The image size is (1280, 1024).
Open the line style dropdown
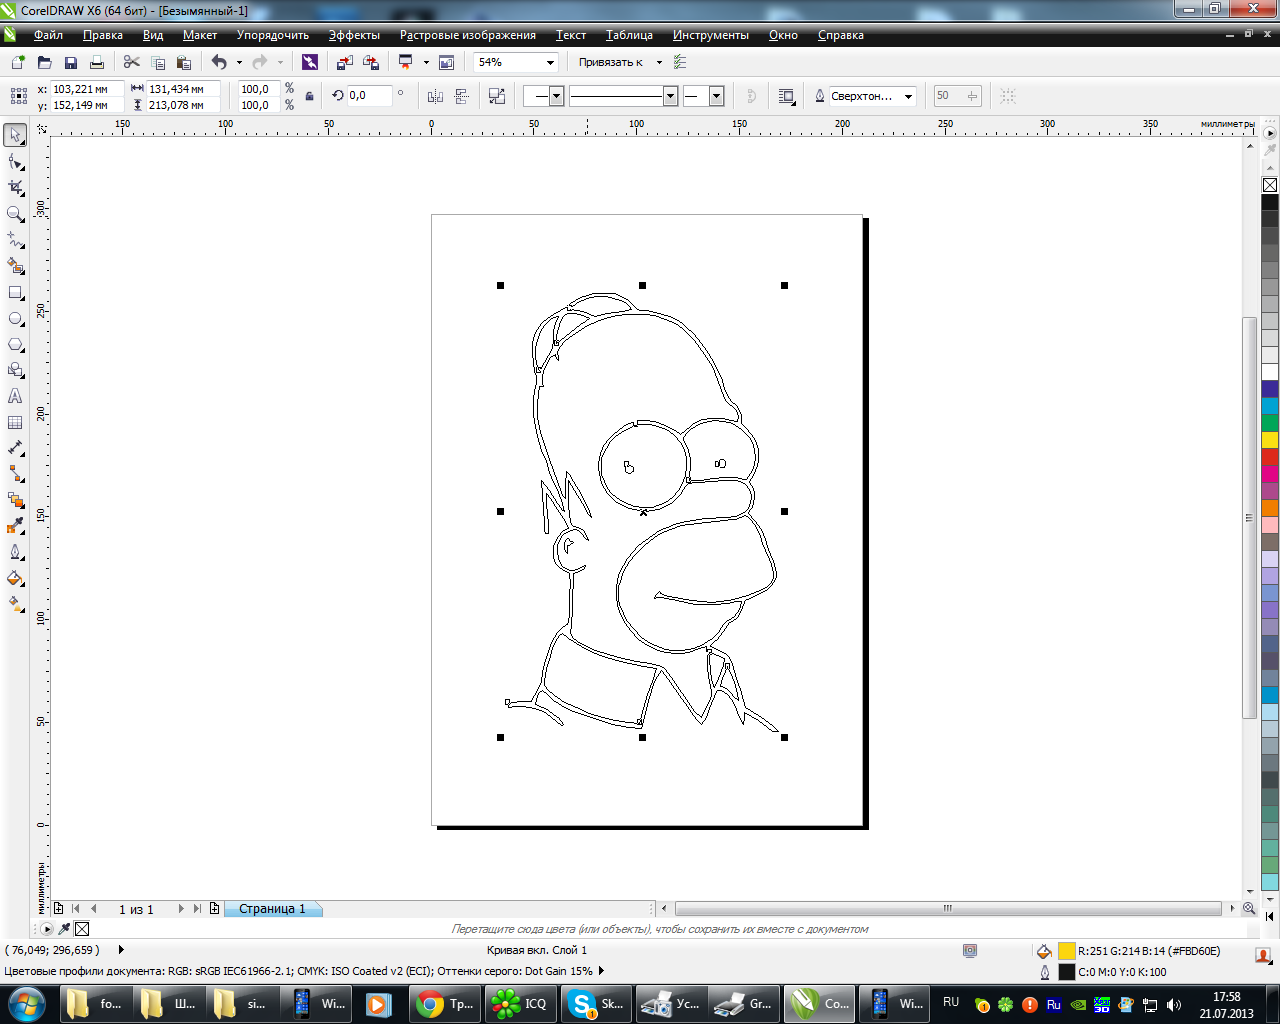pos(671,96)
